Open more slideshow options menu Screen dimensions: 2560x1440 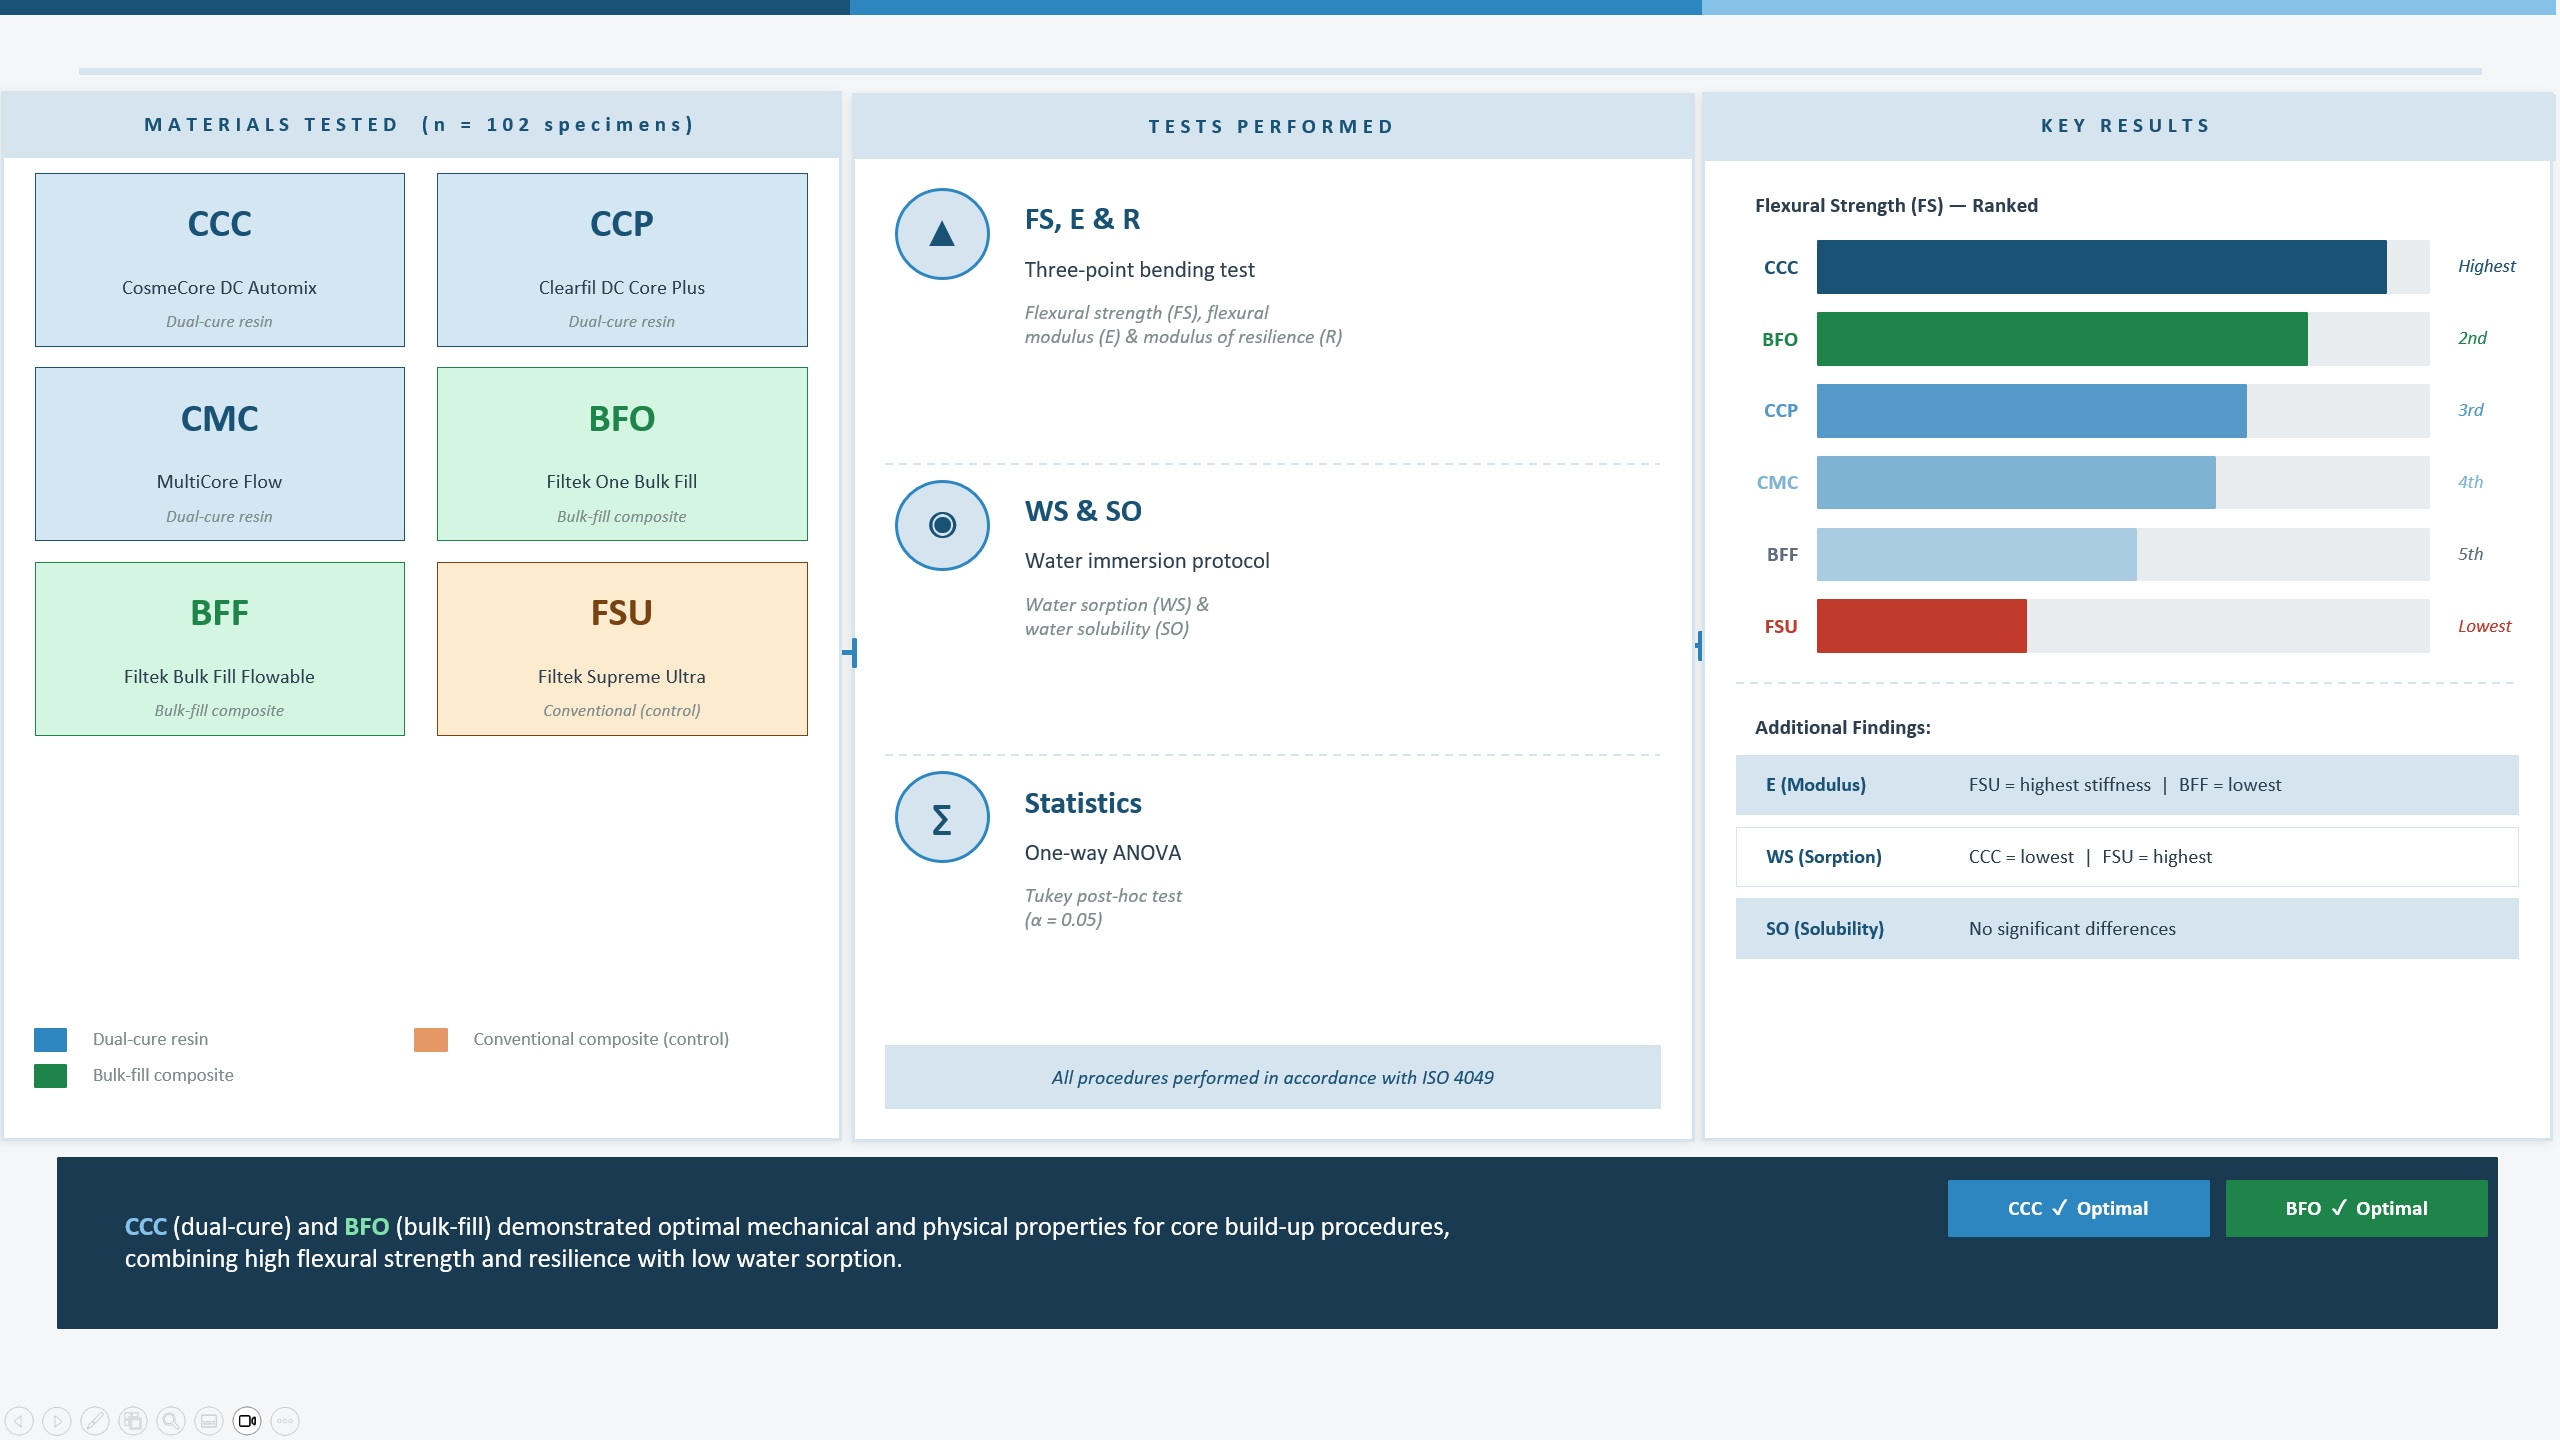285,1420
